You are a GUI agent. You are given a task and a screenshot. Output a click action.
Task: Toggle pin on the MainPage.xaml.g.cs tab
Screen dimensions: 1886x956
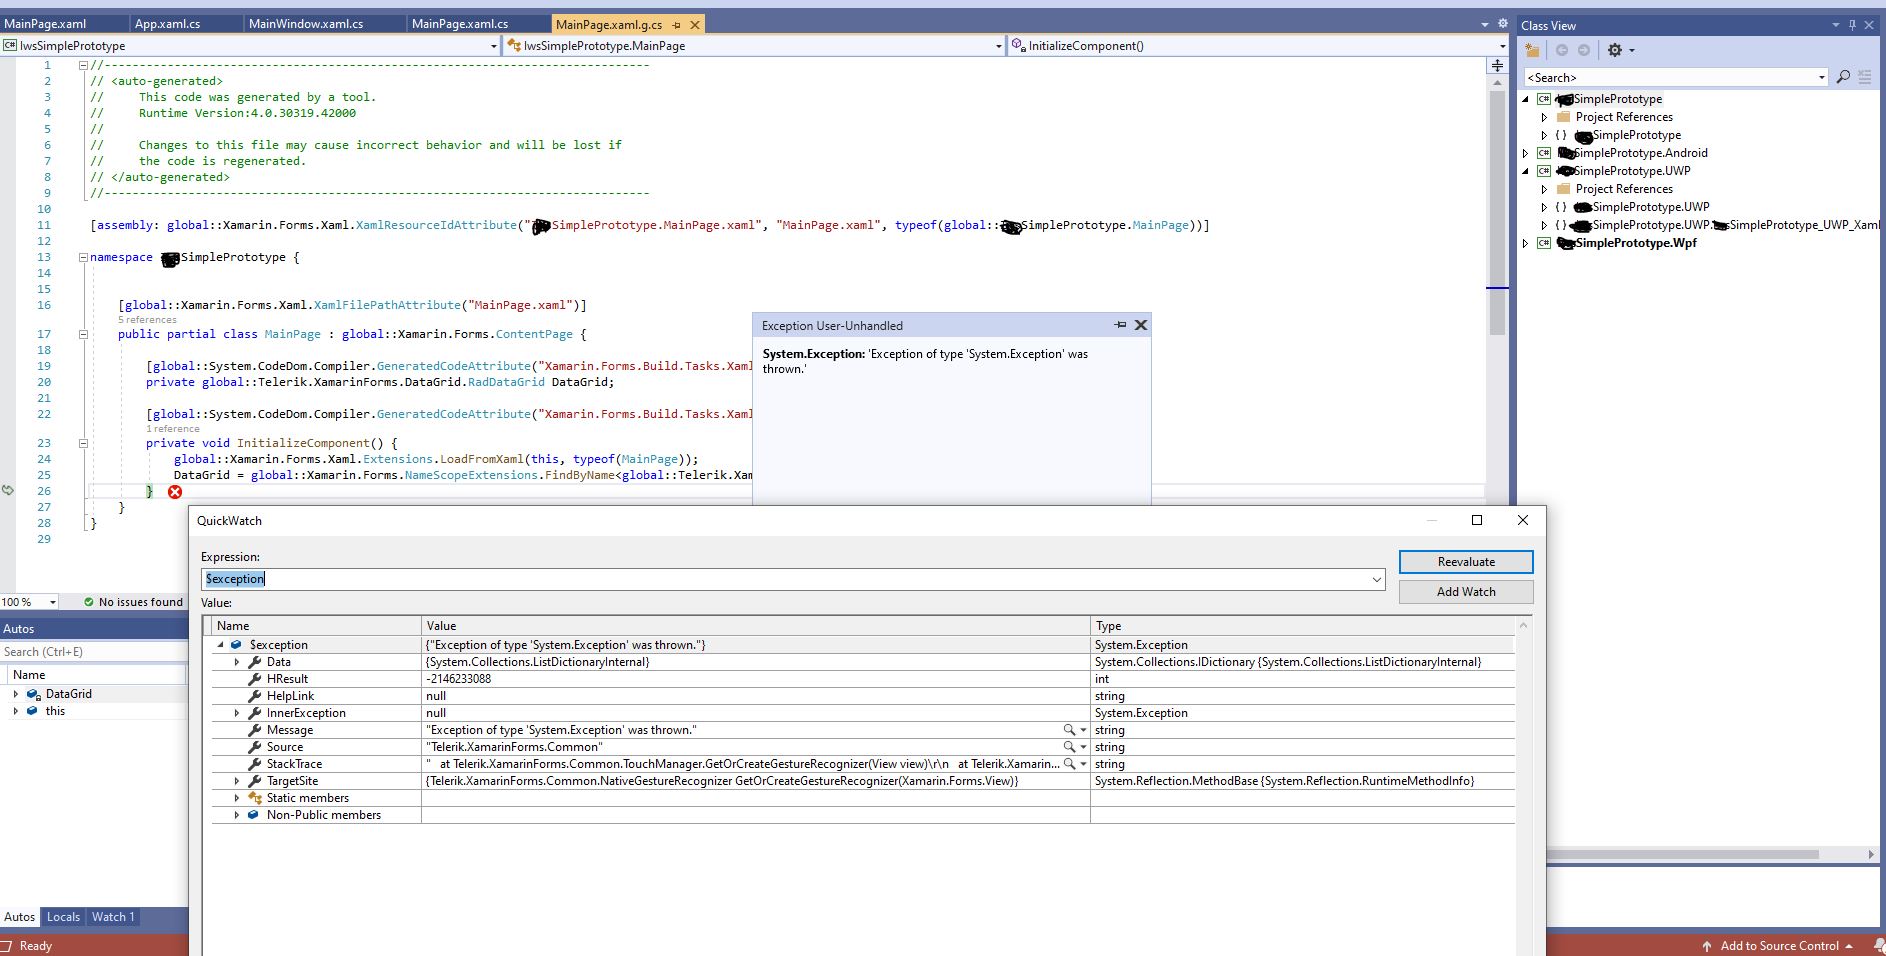tap(677, 24)
